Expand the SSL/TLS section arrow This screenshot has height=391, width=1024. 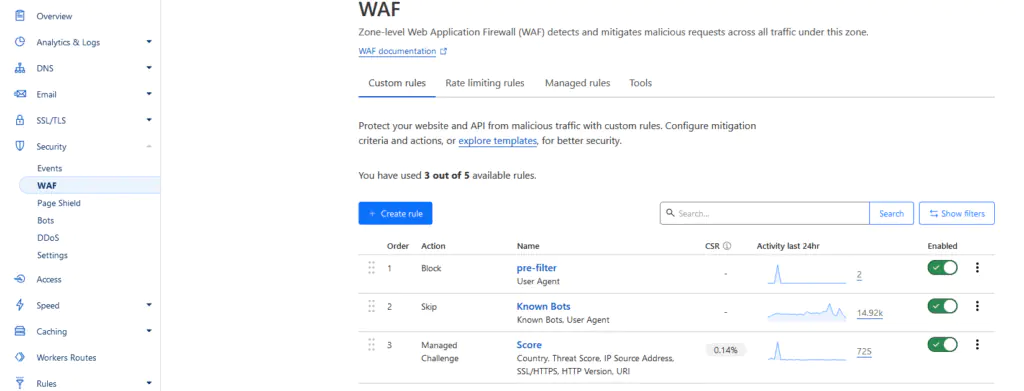(x=149, y=120)
